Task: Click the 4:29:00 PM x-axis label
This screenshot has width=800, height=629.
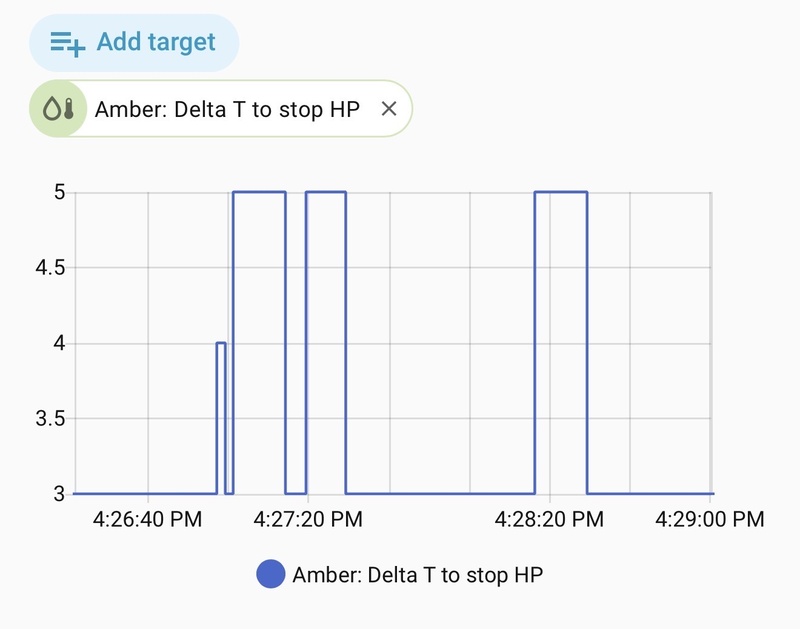Action: click(x=710, y=520)
